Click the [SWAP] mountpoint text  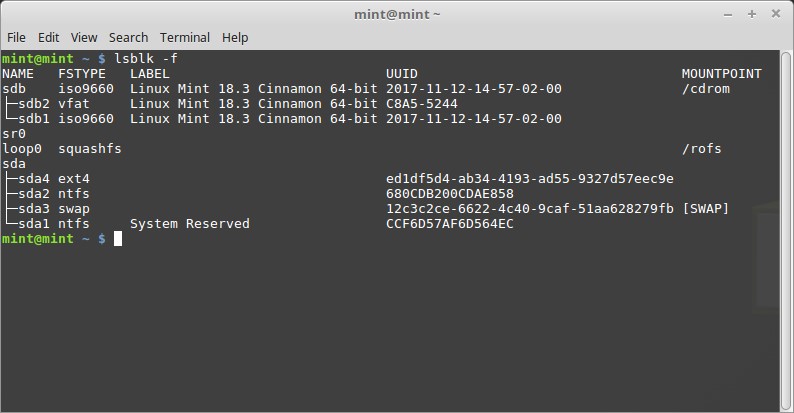pyautogui.click(x=705, y=209)
